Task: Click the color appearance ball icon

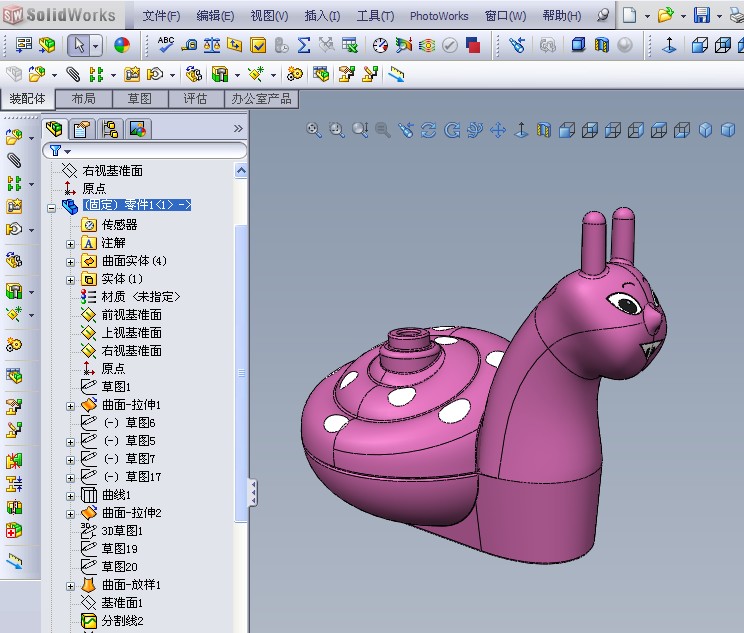Action: pyautogui.click(x=122, y=45)
